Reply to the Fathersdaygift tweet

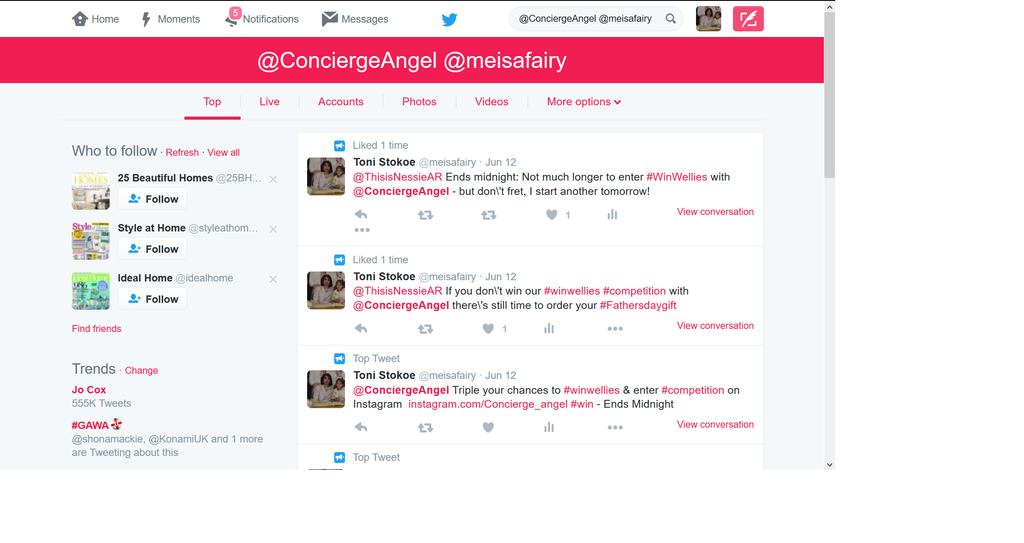[360, 329]
